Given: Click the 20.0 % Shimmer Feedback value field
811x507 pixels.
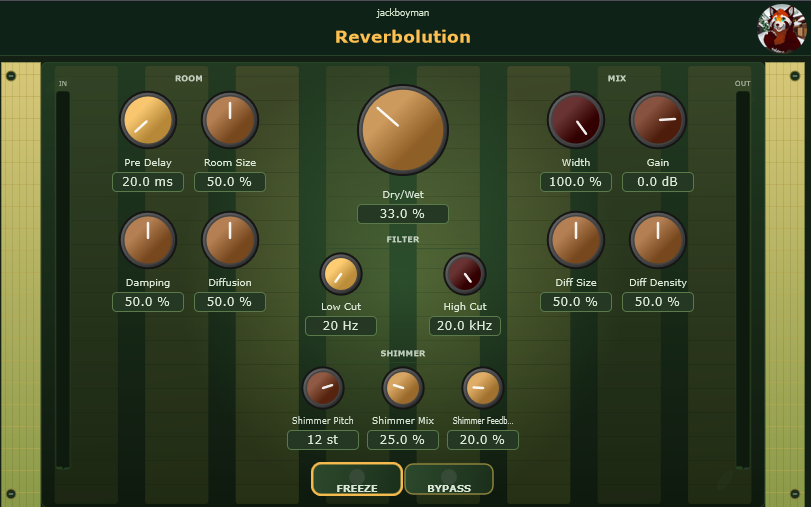Looking at the screenshot, I should coord(483,440).
